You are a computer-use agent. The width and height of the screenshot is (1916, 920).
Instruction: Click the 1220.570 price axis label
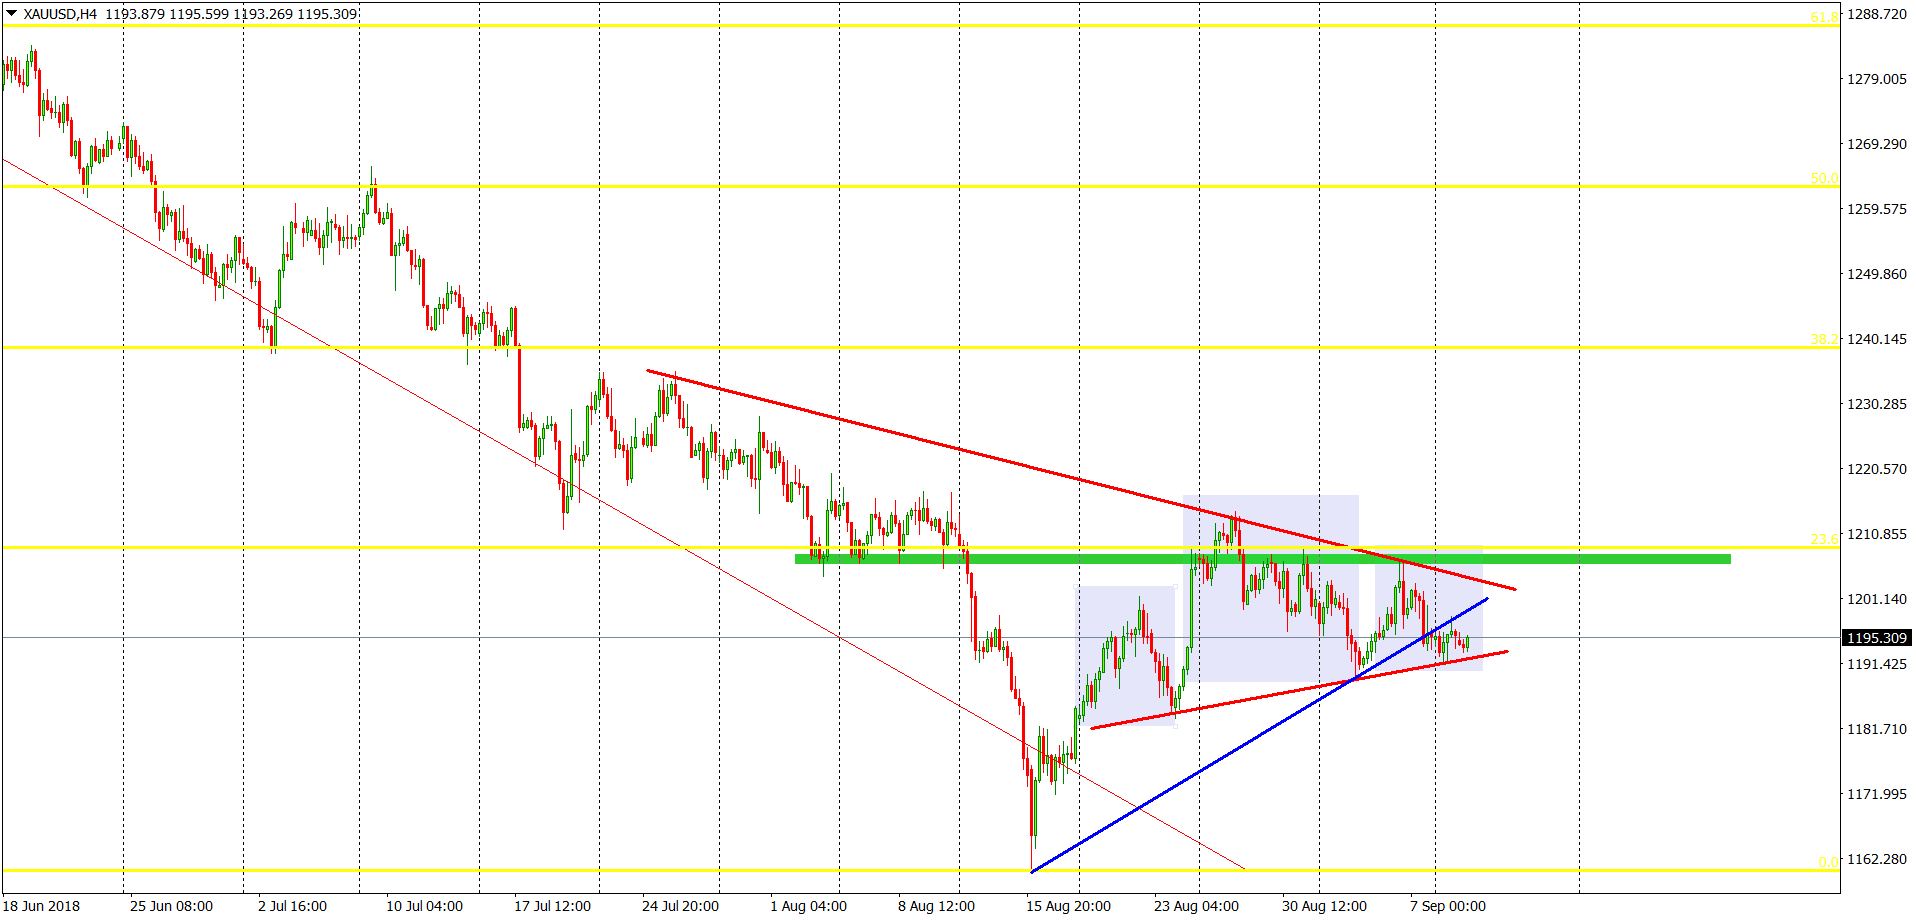[x=1876, y=469]
